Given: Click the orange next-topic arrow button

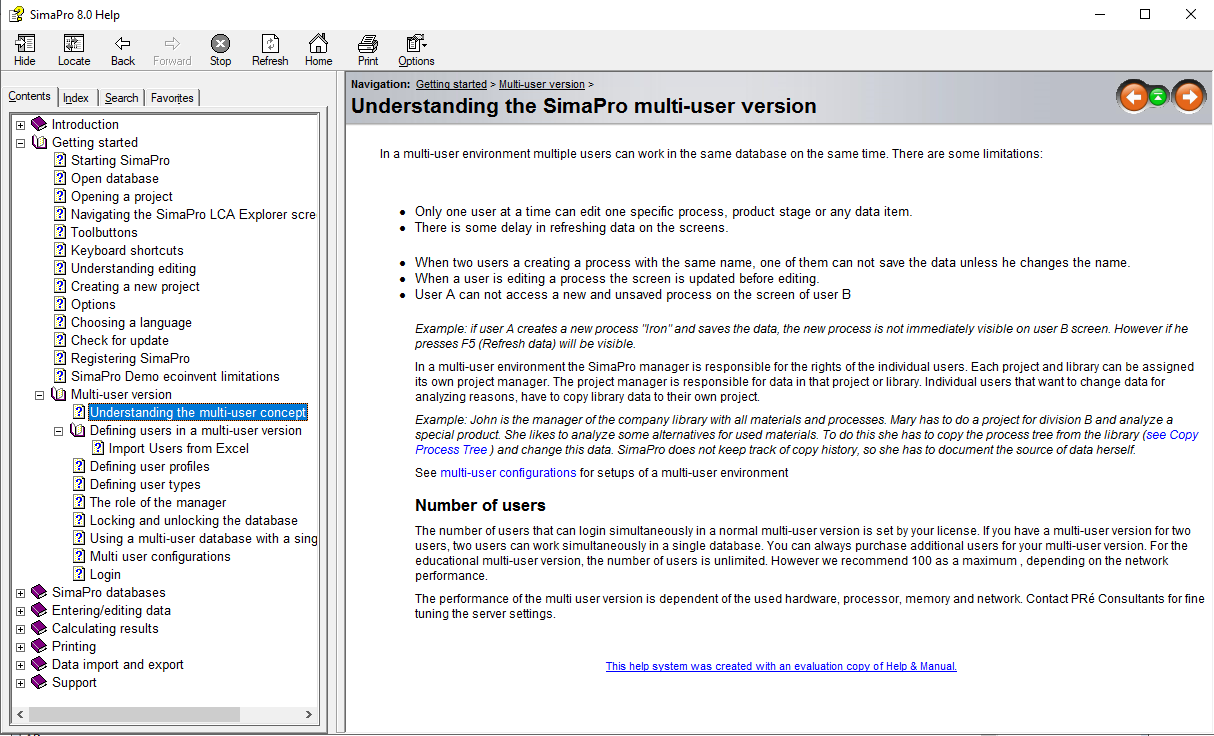Looking at the screenshot, I should click(1189, 97).
